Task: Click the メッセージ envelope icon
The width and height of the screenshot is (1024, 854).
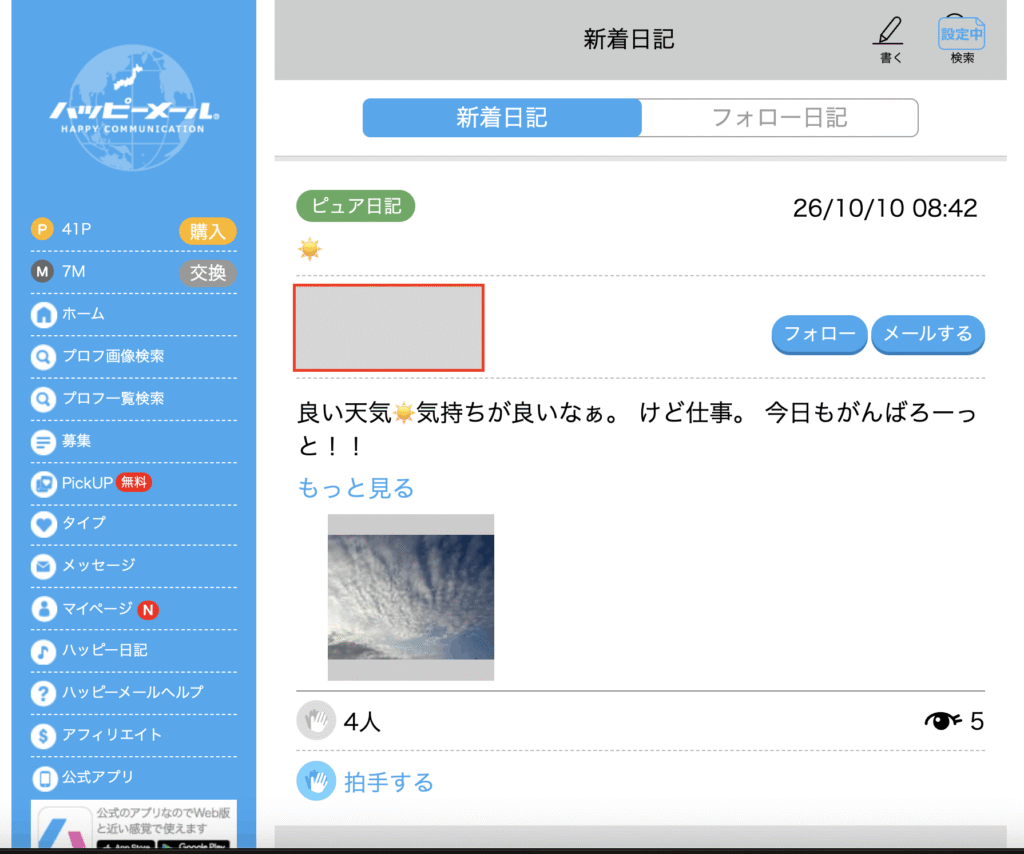Action: 43,566
